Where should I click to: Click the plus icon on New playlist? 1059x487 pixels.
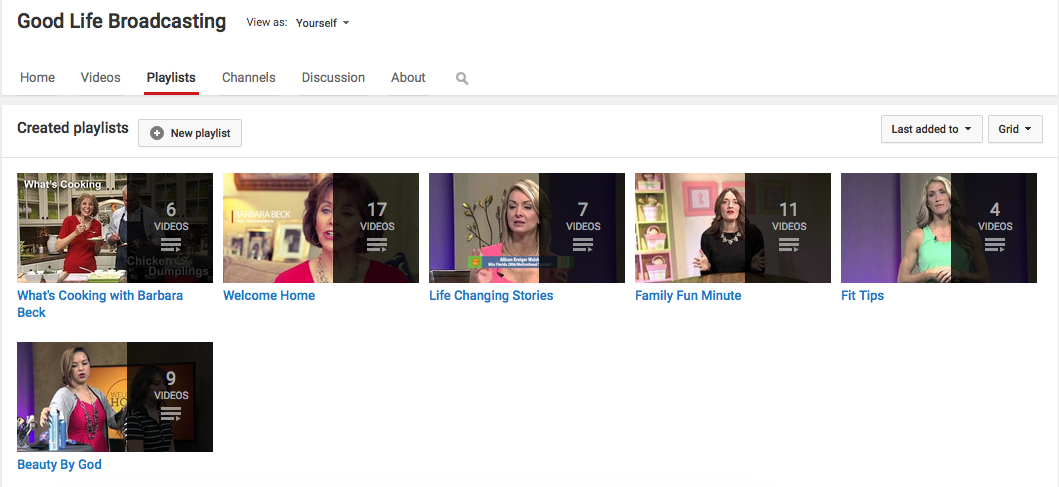pyautogui.click(x=157, y=133)
